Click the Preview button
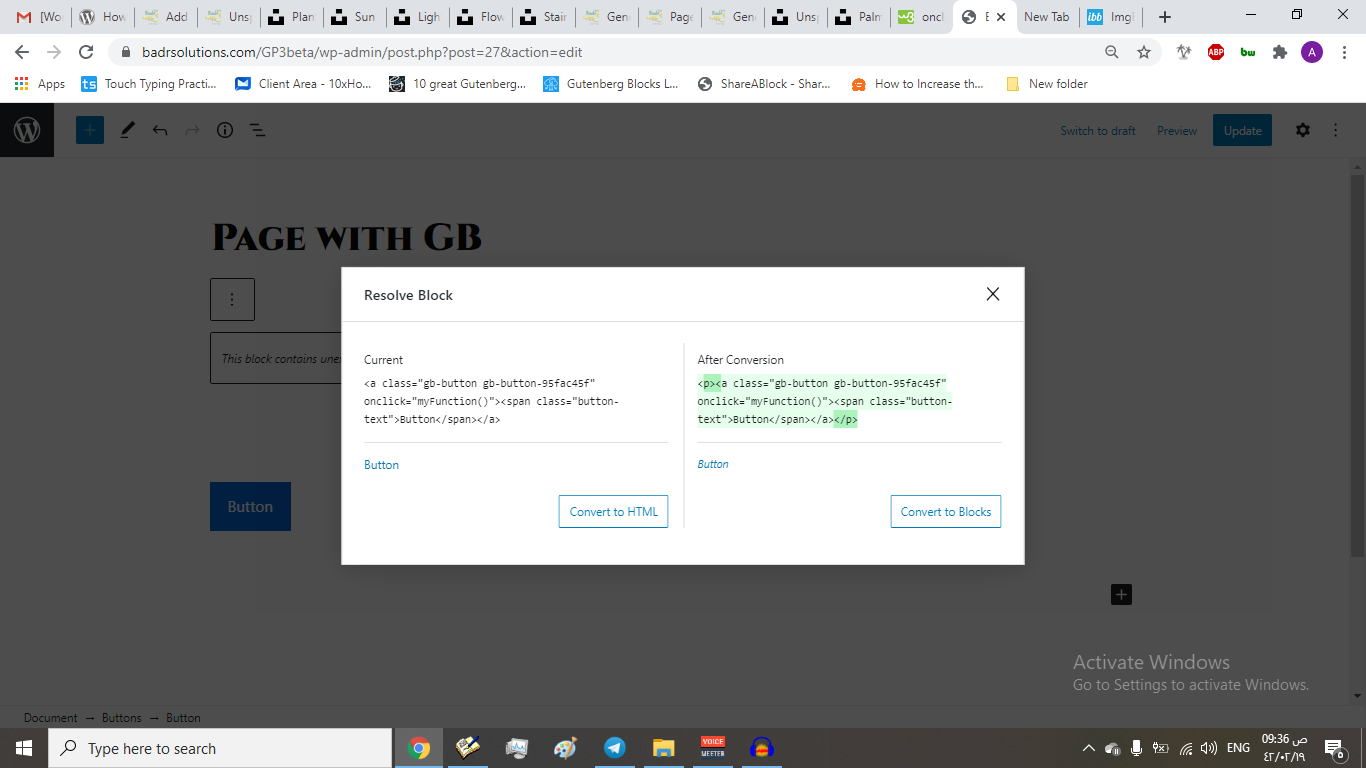Viewport: 1366px width, 768px height. (1177, 131)
